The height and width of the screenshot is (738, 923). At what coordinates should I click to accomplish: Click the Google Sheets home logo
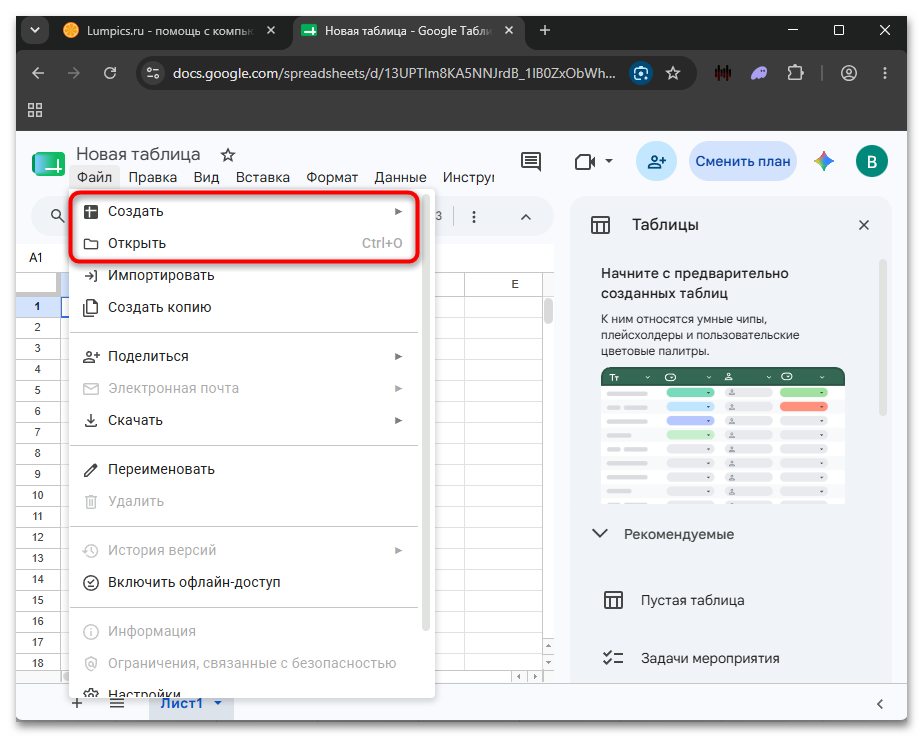[48, 164]
